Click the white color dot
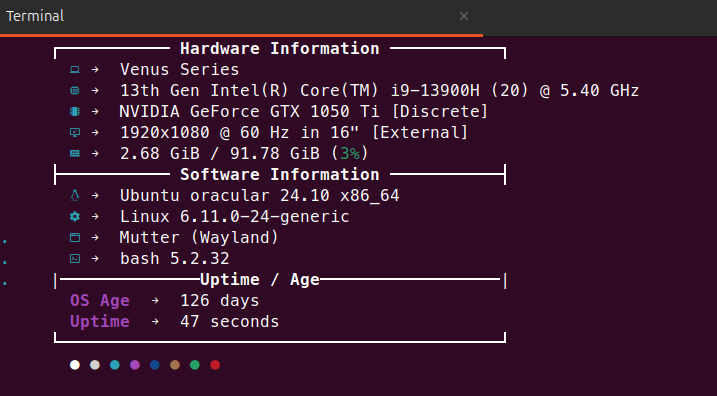This screenshot has width=717, height=396. tap(75, 365)
